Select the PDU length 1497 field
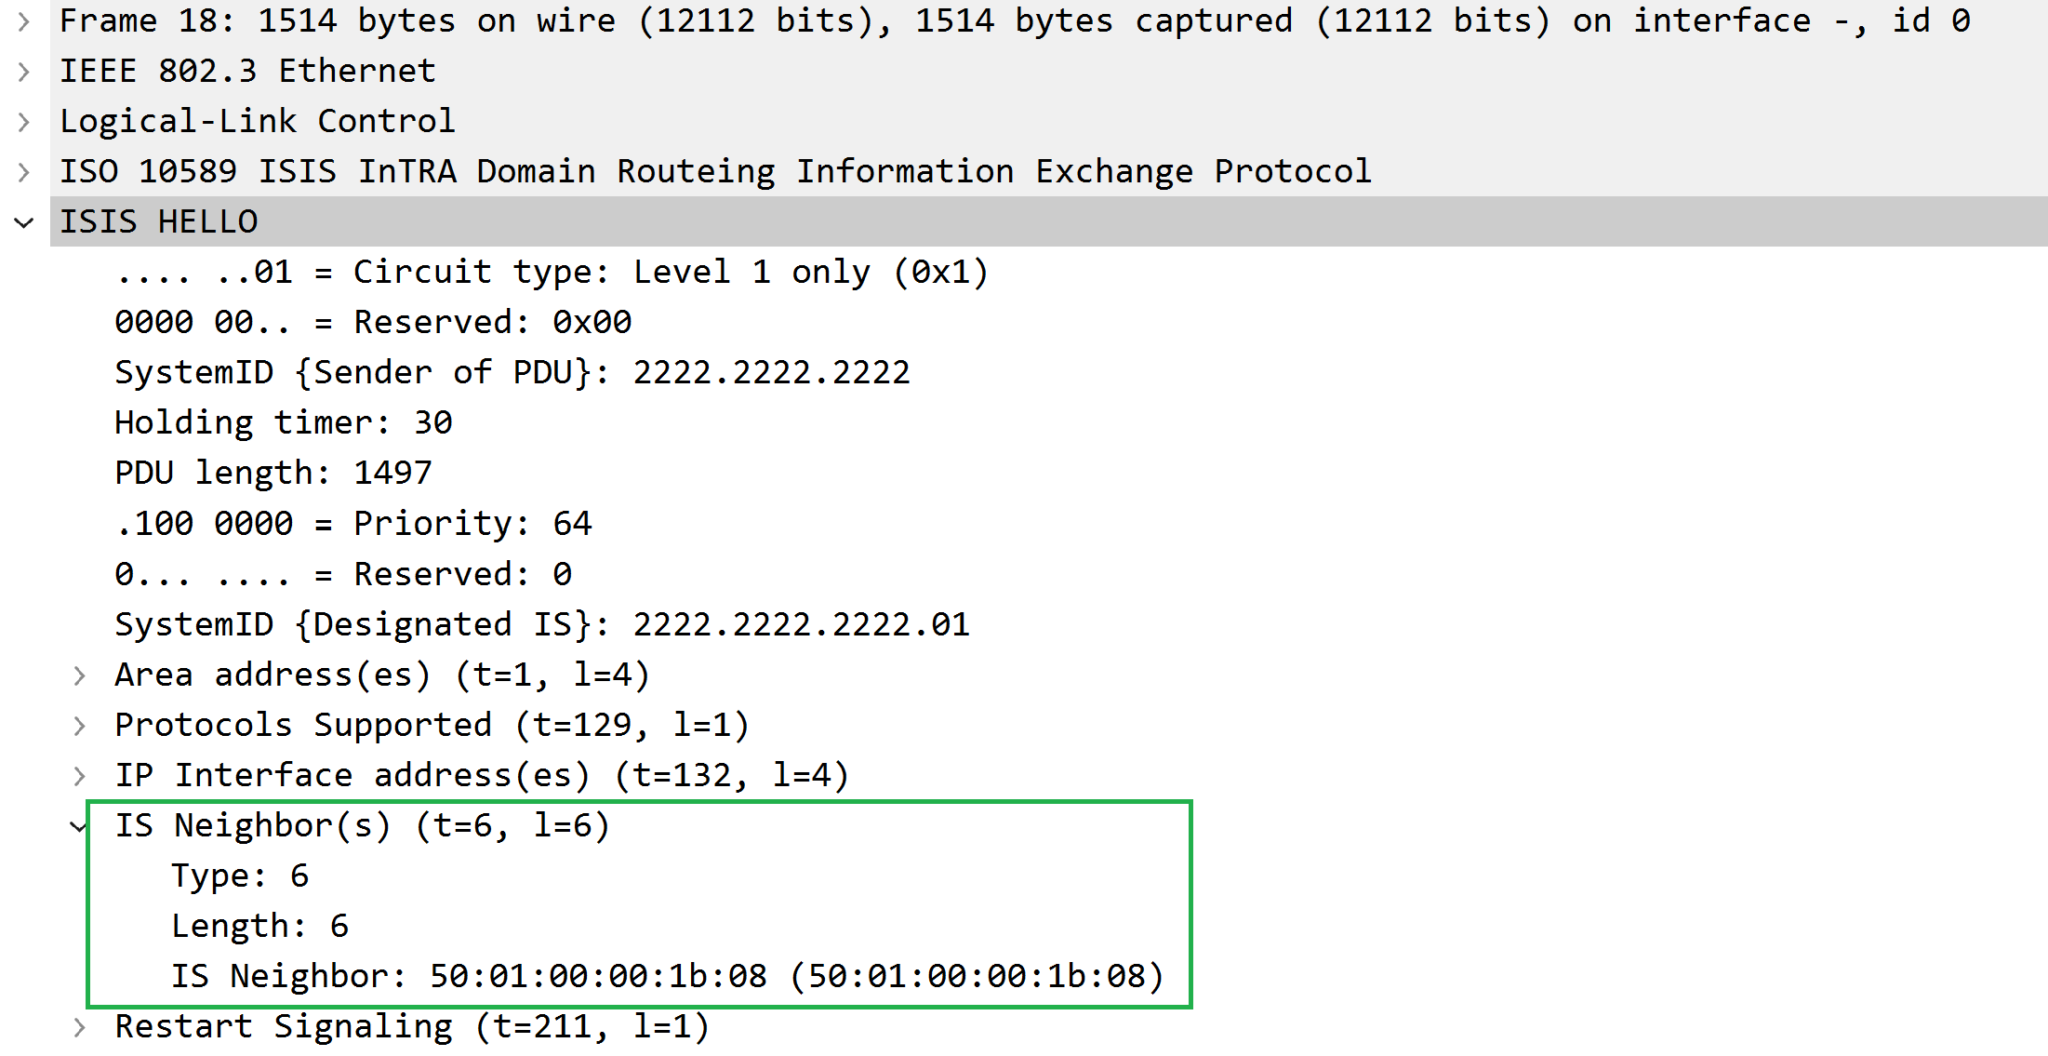Image resolution: width=2048 pixels, height=1056 pixels. (272, 471)
